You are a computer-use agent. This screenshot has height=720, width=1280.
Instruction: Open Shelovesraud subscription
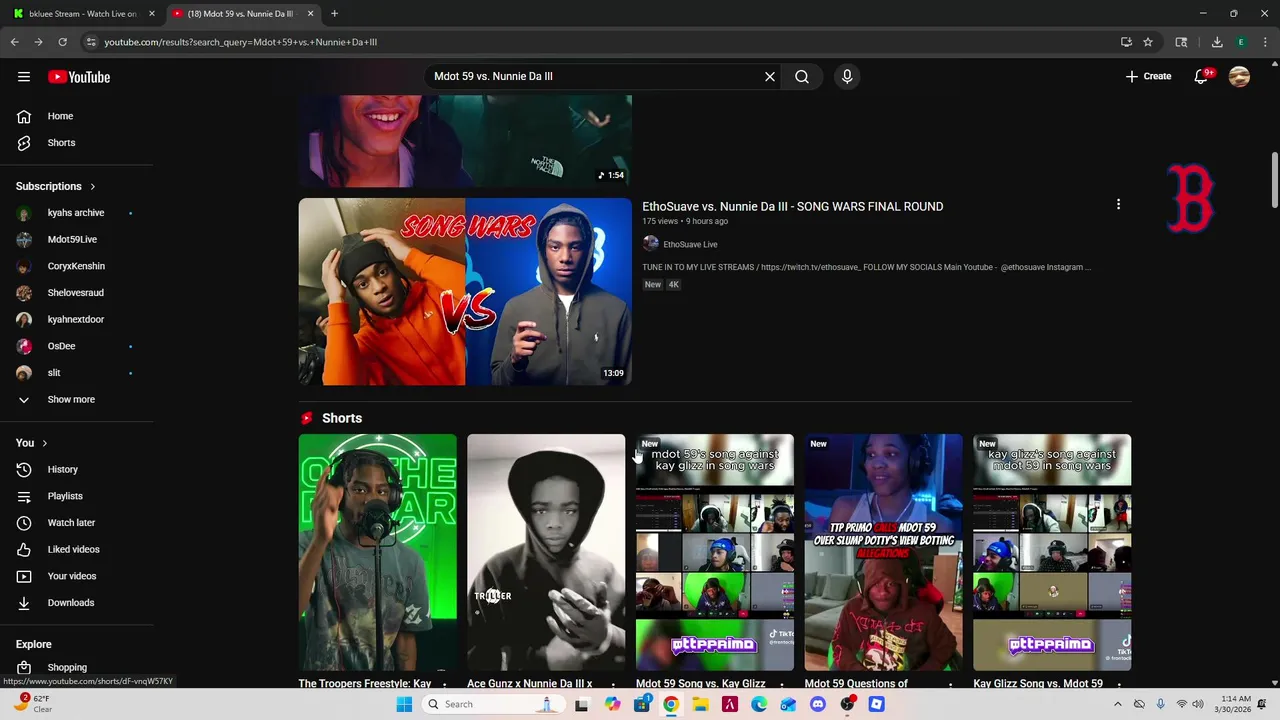[x=76, y=293]
